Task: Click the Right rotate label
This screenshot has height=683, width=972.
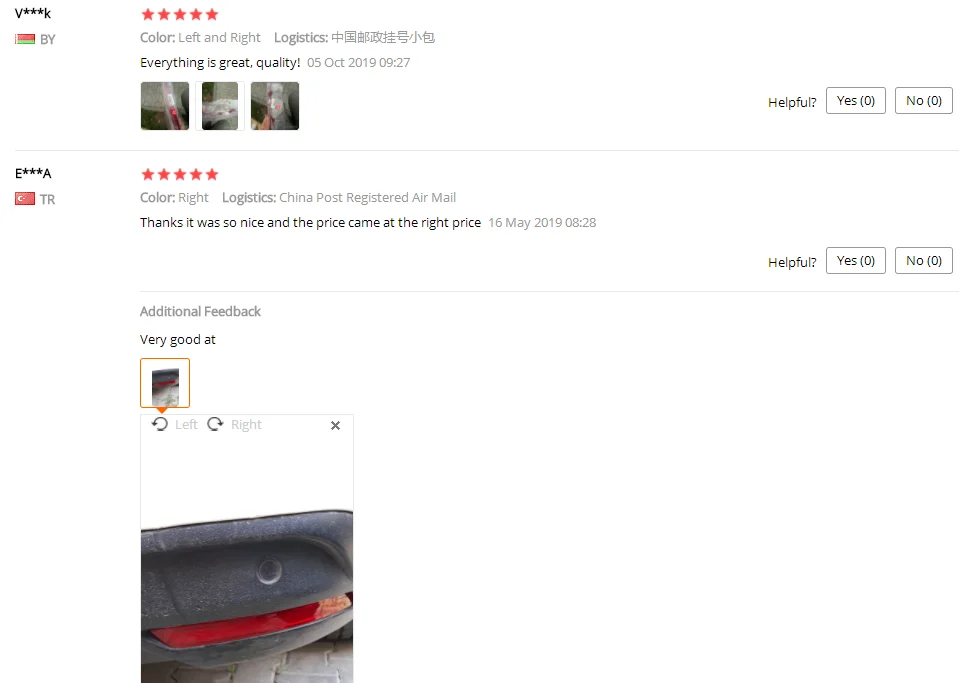Action: (x=246, y=425)
